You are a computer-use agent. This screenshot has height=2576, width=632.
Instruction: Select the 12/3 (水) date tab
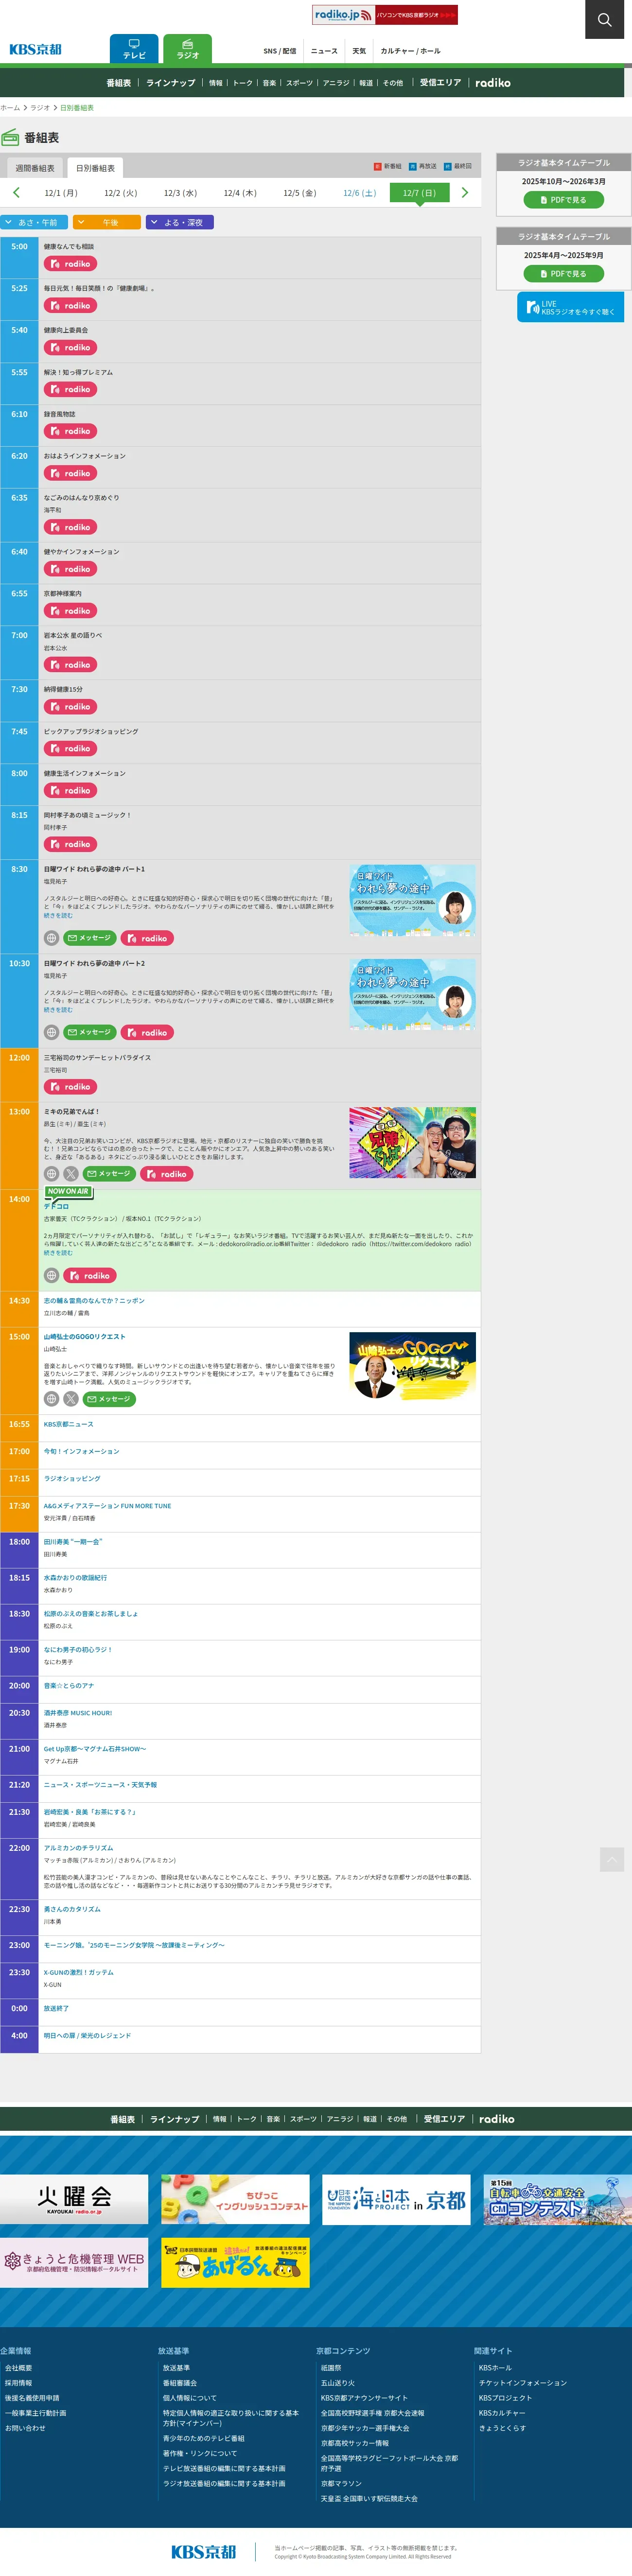180,193
